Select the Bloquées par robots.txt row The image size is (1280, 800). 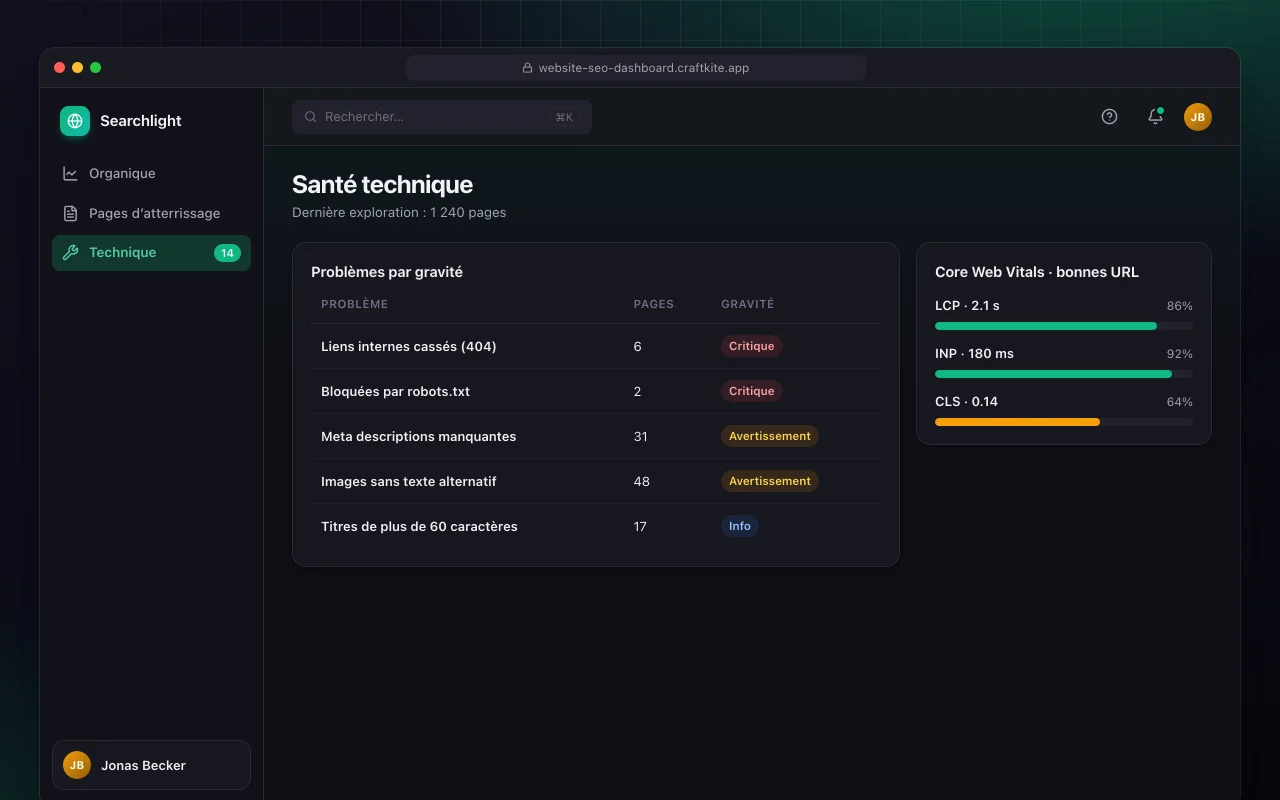click(x=596, y=391)
